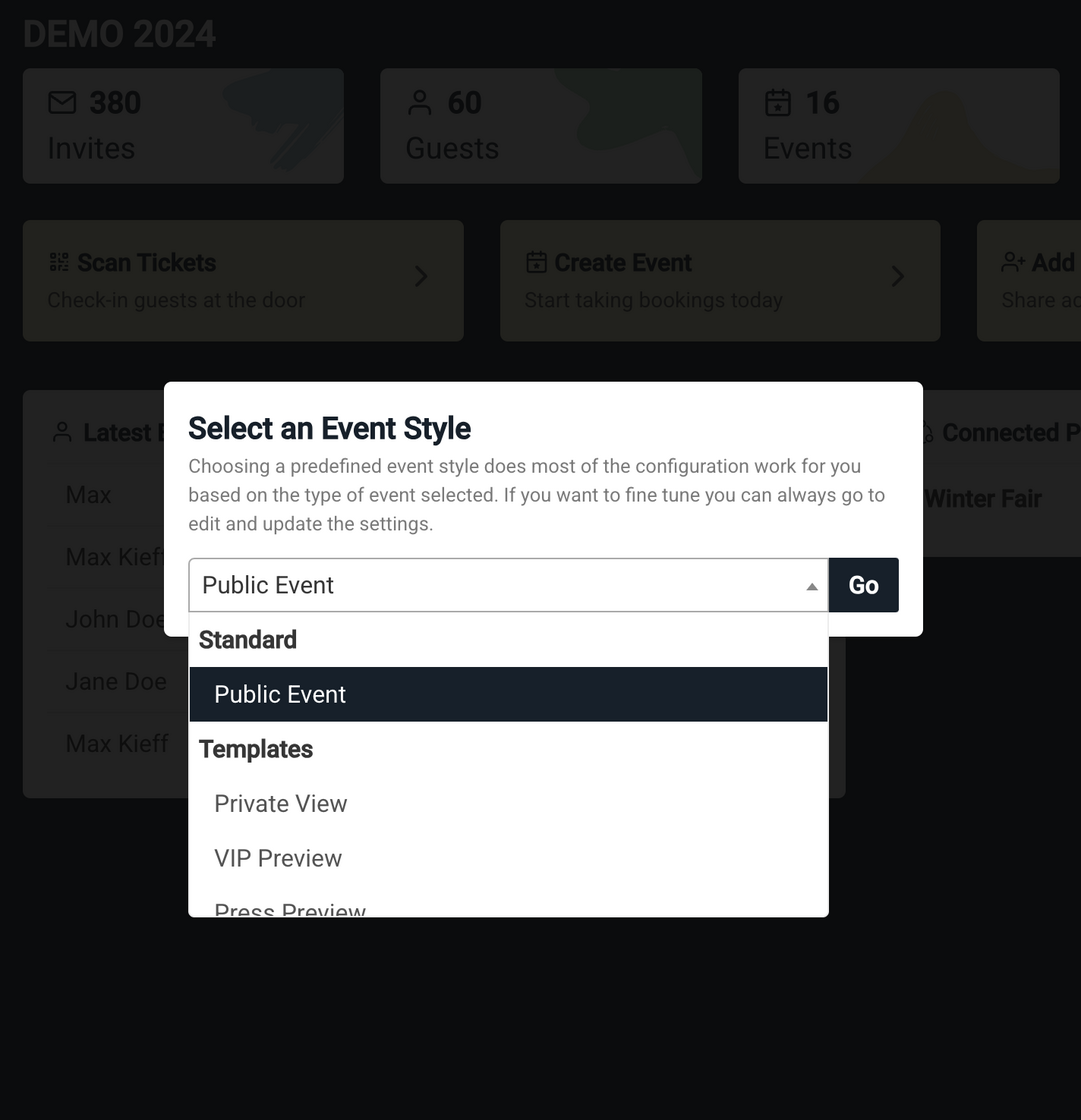Click the person icon beside Latest heading
Viewport: 1081px width, 1120px height.
62,432
